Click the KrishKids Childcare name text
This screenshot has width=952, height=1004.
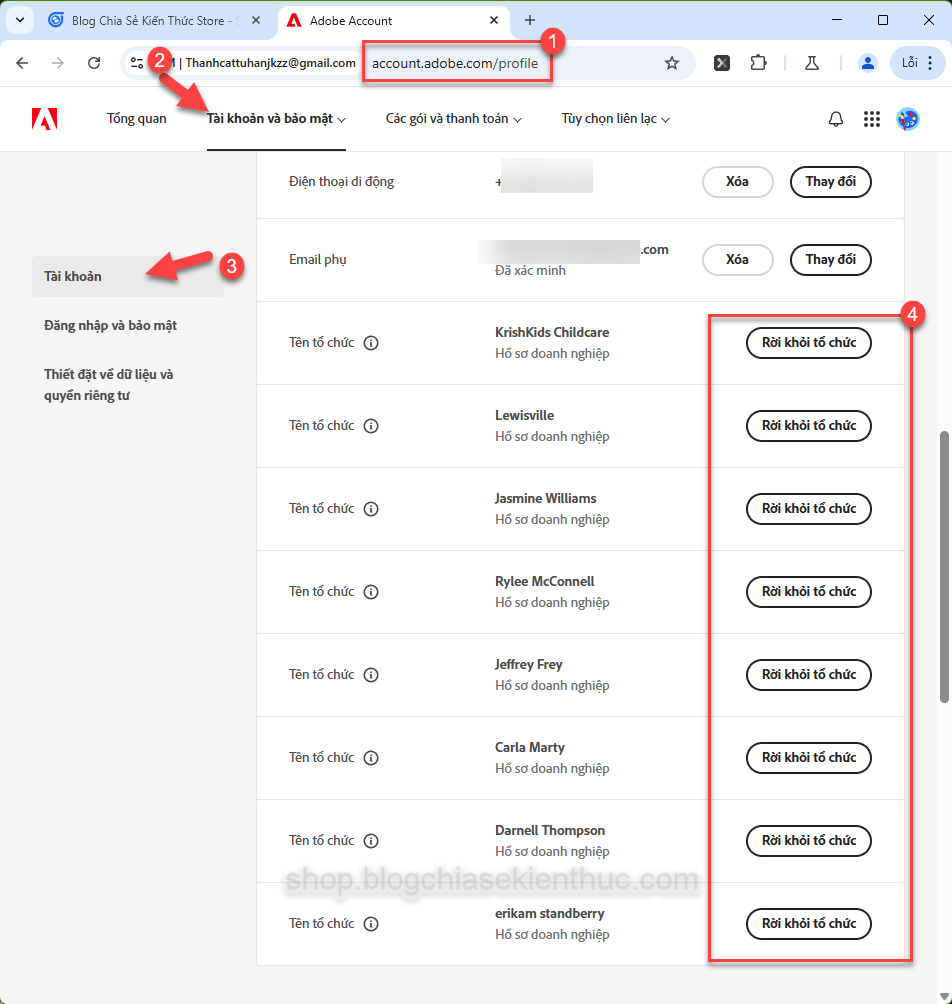pyautogui.click(x=552, y=332)
